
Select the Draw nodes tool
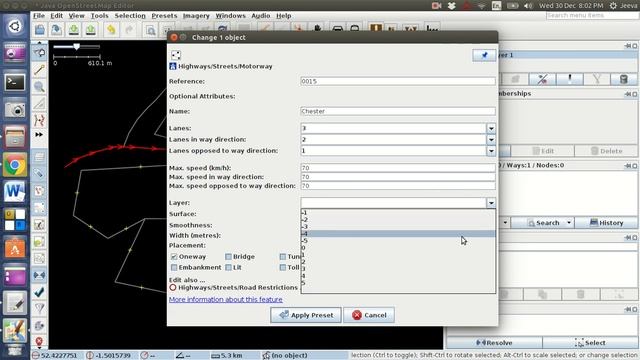tap(39, 69)
